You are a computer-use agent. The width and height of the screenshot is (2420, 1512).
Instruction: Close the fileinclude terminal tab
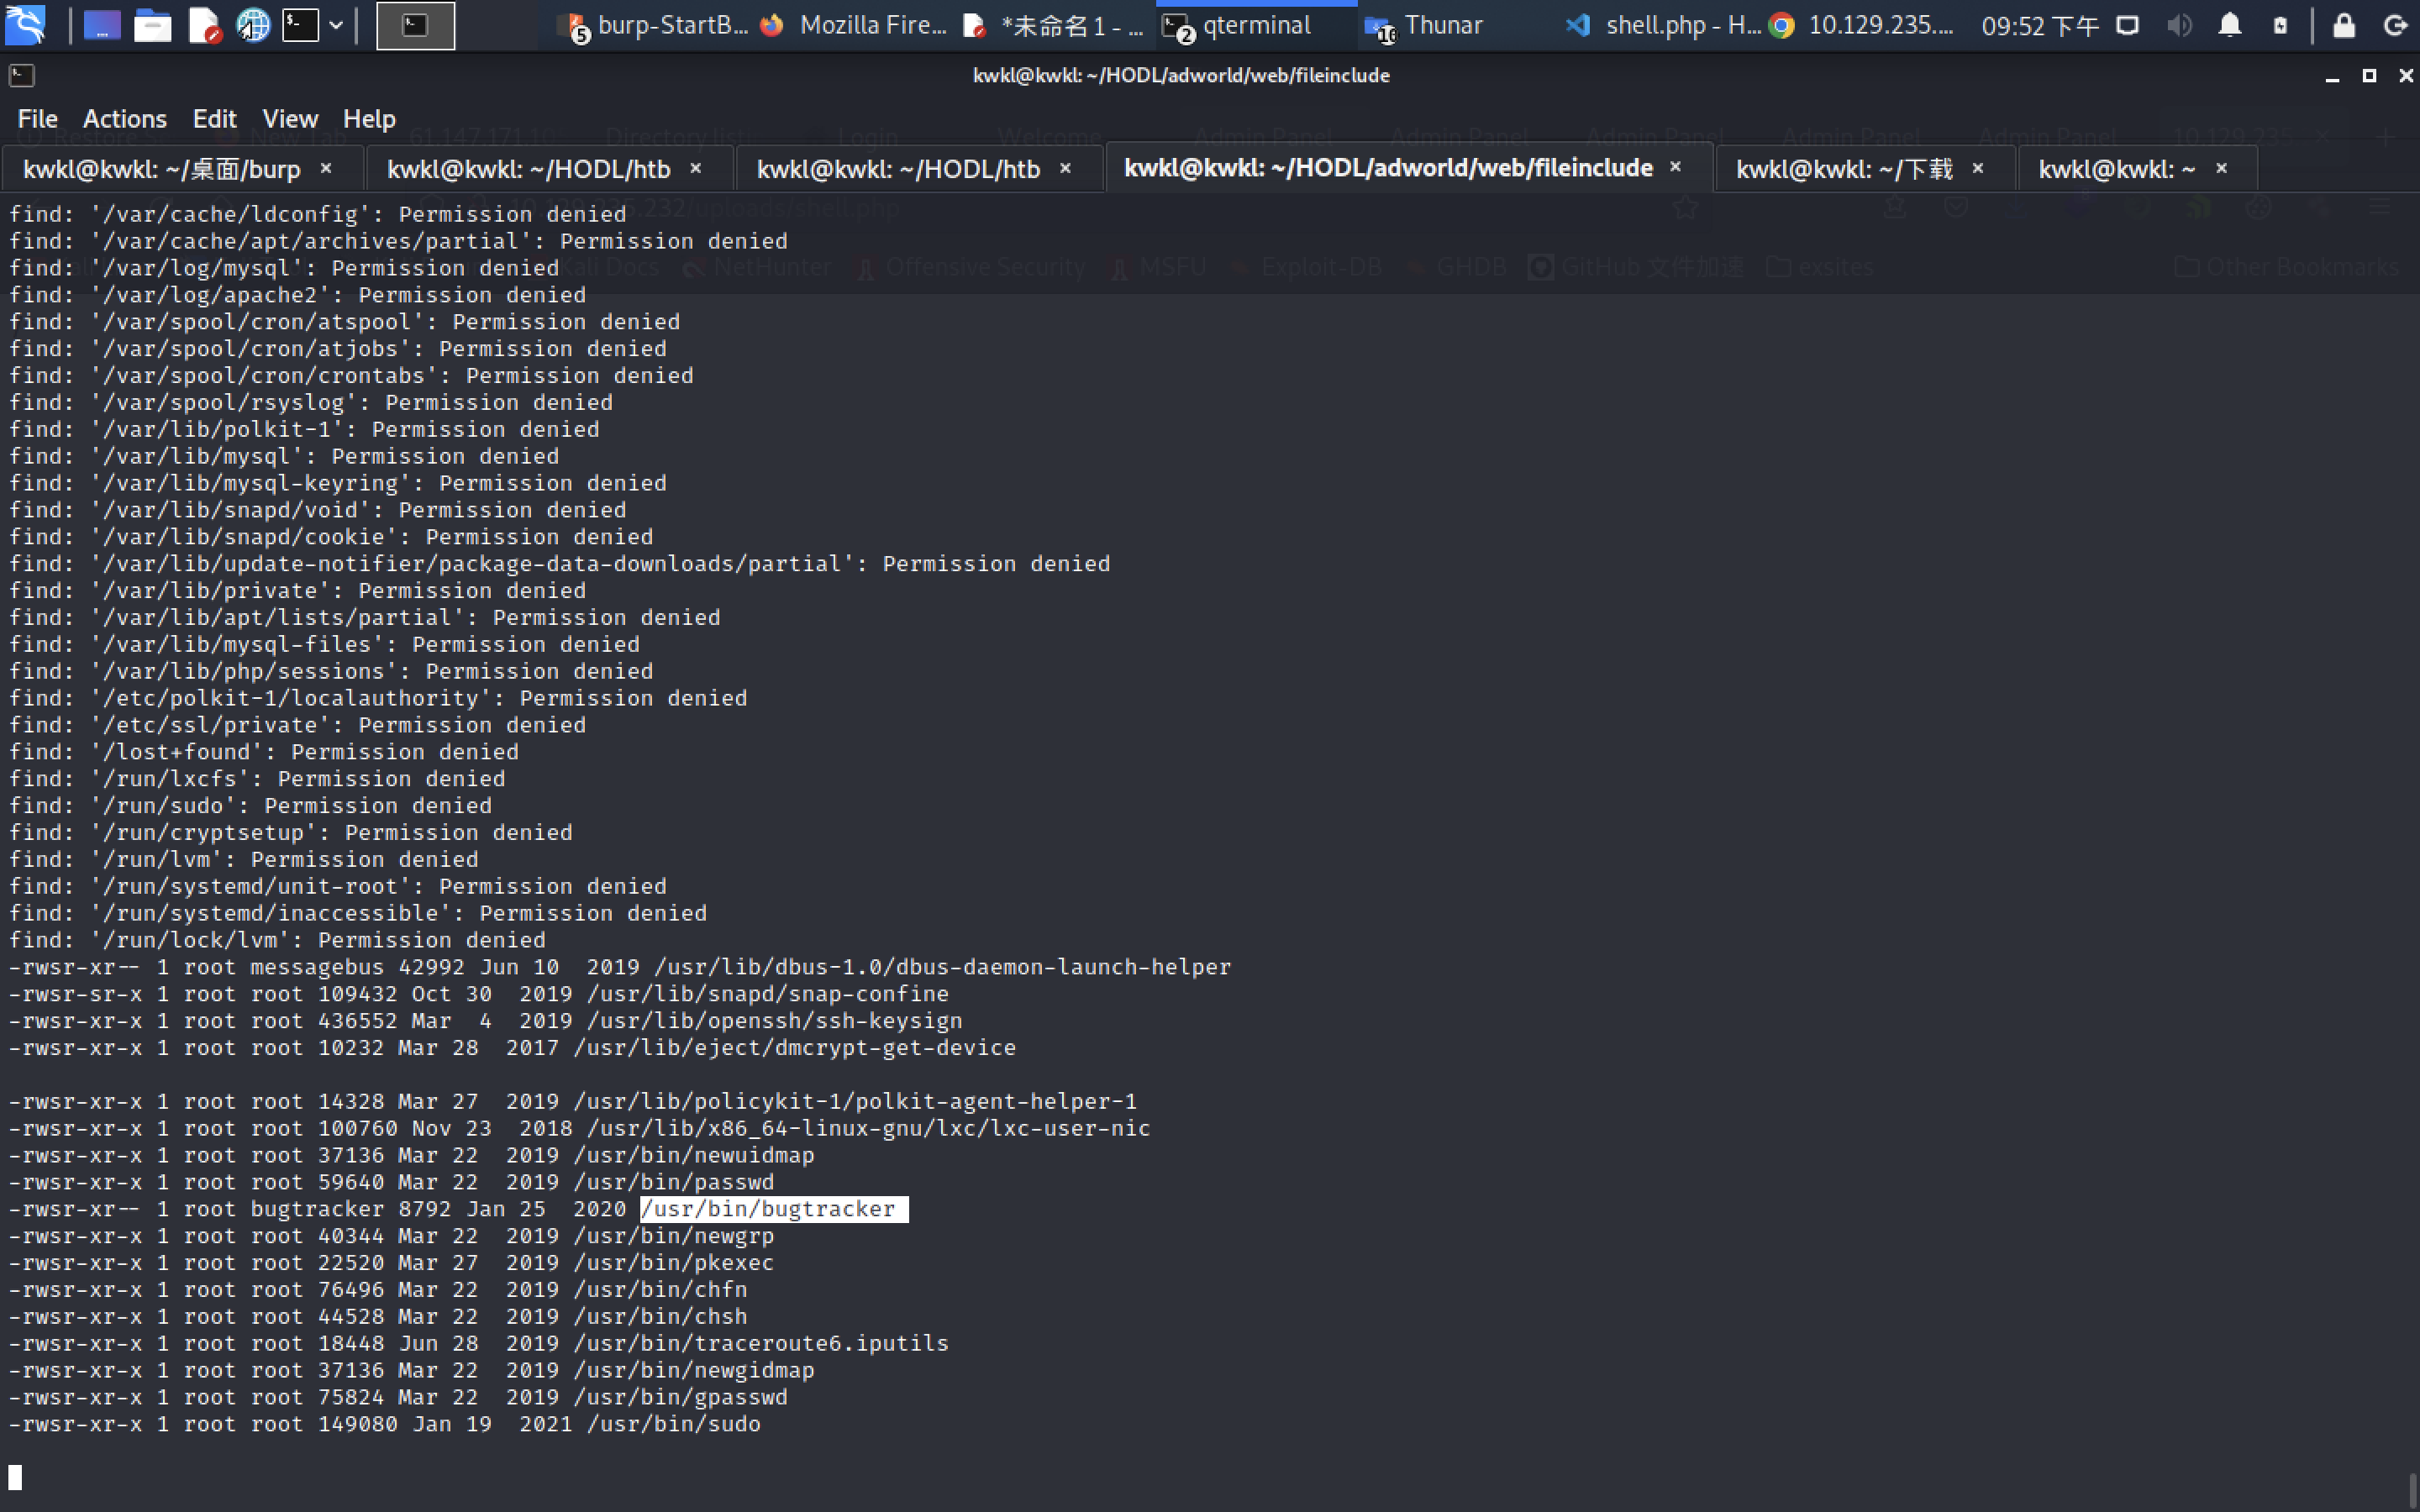(1676, 167)
